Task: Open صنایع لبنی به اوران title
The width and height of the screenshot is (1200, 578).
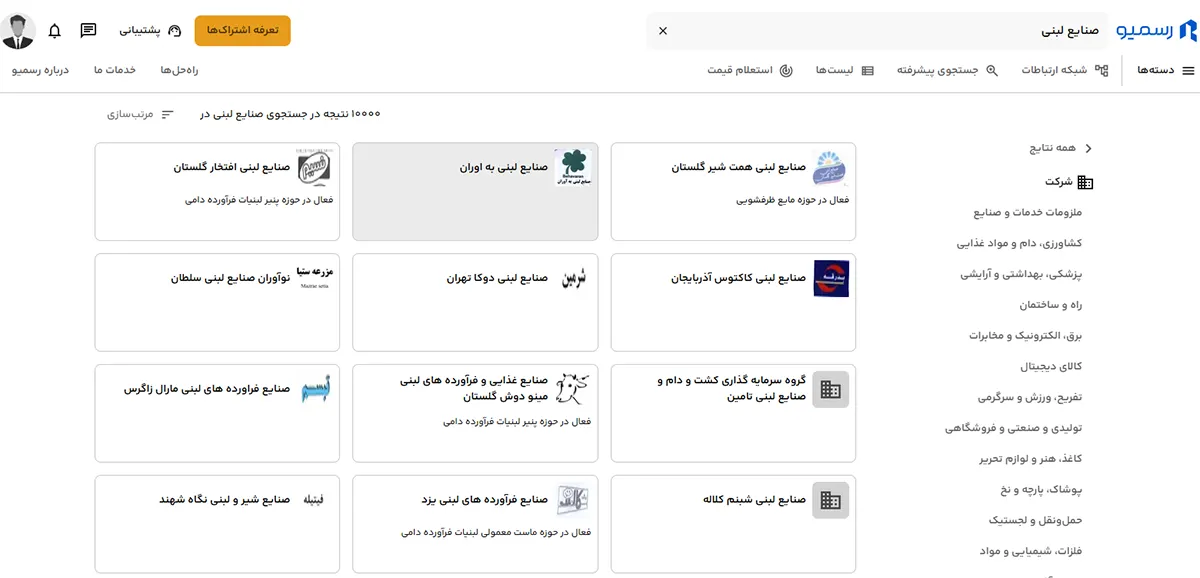Action: point(503,168)
